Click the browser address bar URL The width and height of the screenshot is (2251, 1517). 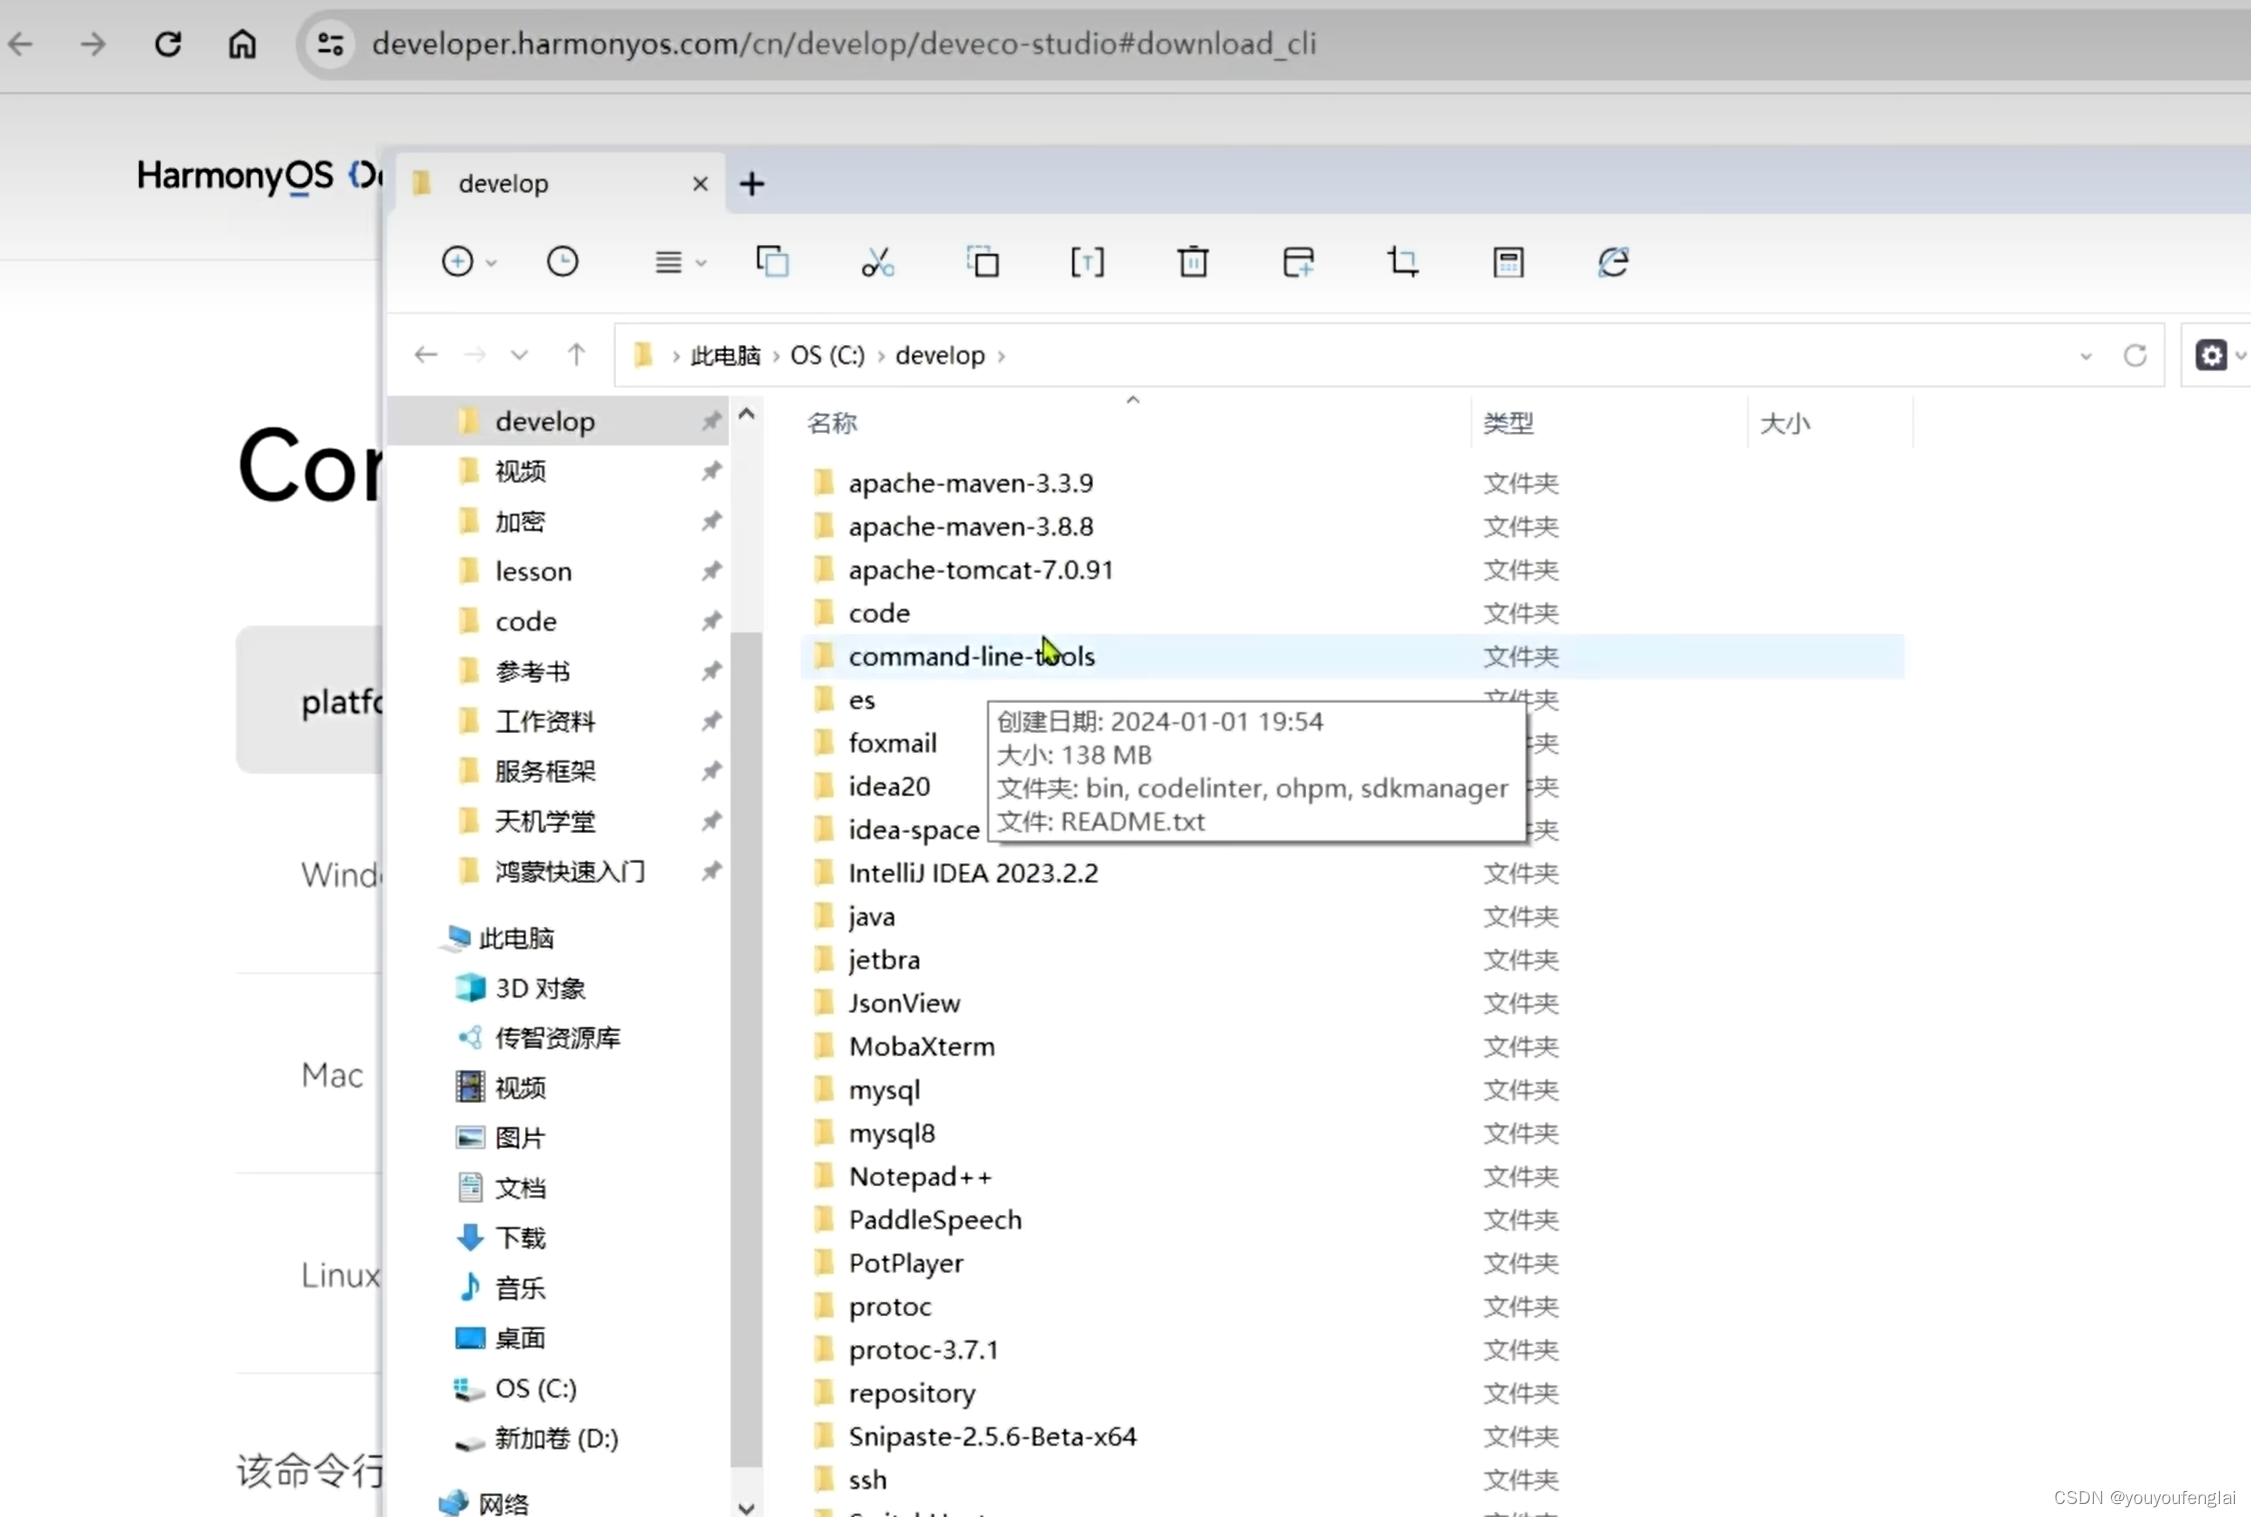(x=843, y=44)
